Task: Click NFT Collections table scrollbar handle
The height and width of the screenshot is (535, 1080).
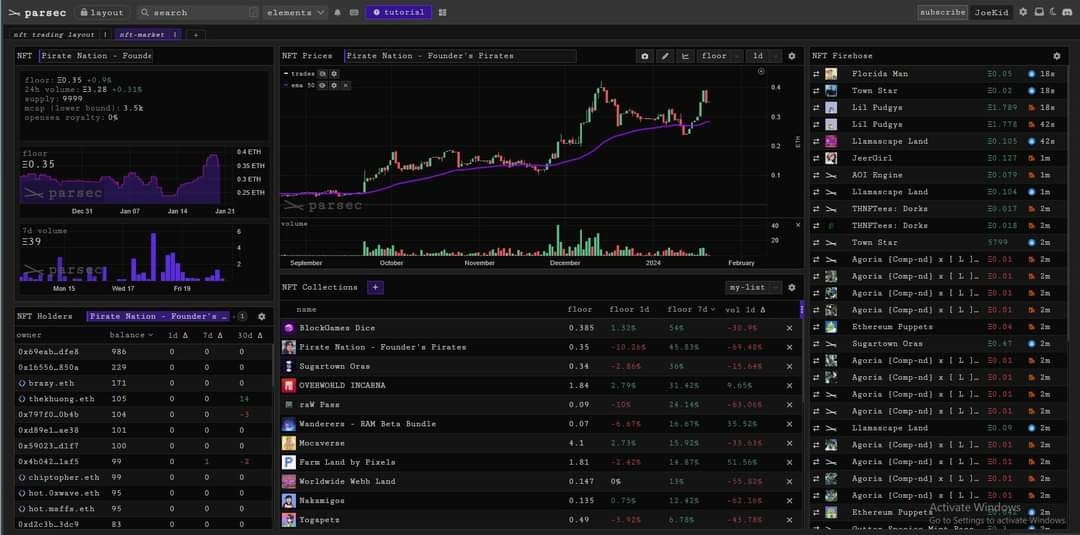Action: tap(802, 310)
